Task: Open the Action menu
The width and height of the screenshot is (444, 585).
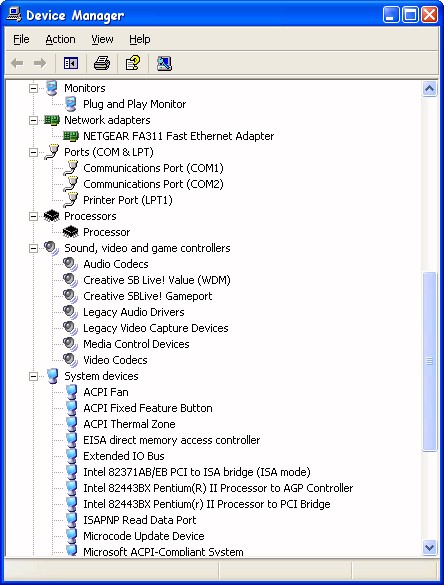Action: [x=60, y=39]
